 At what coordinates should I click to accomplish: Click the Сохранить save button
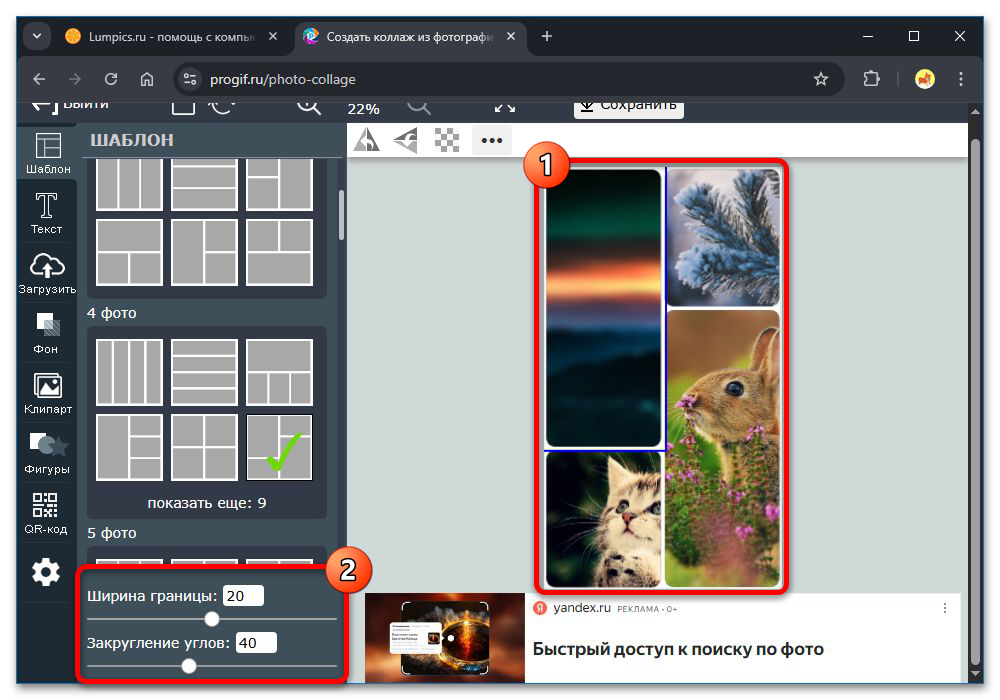[628, 105]
